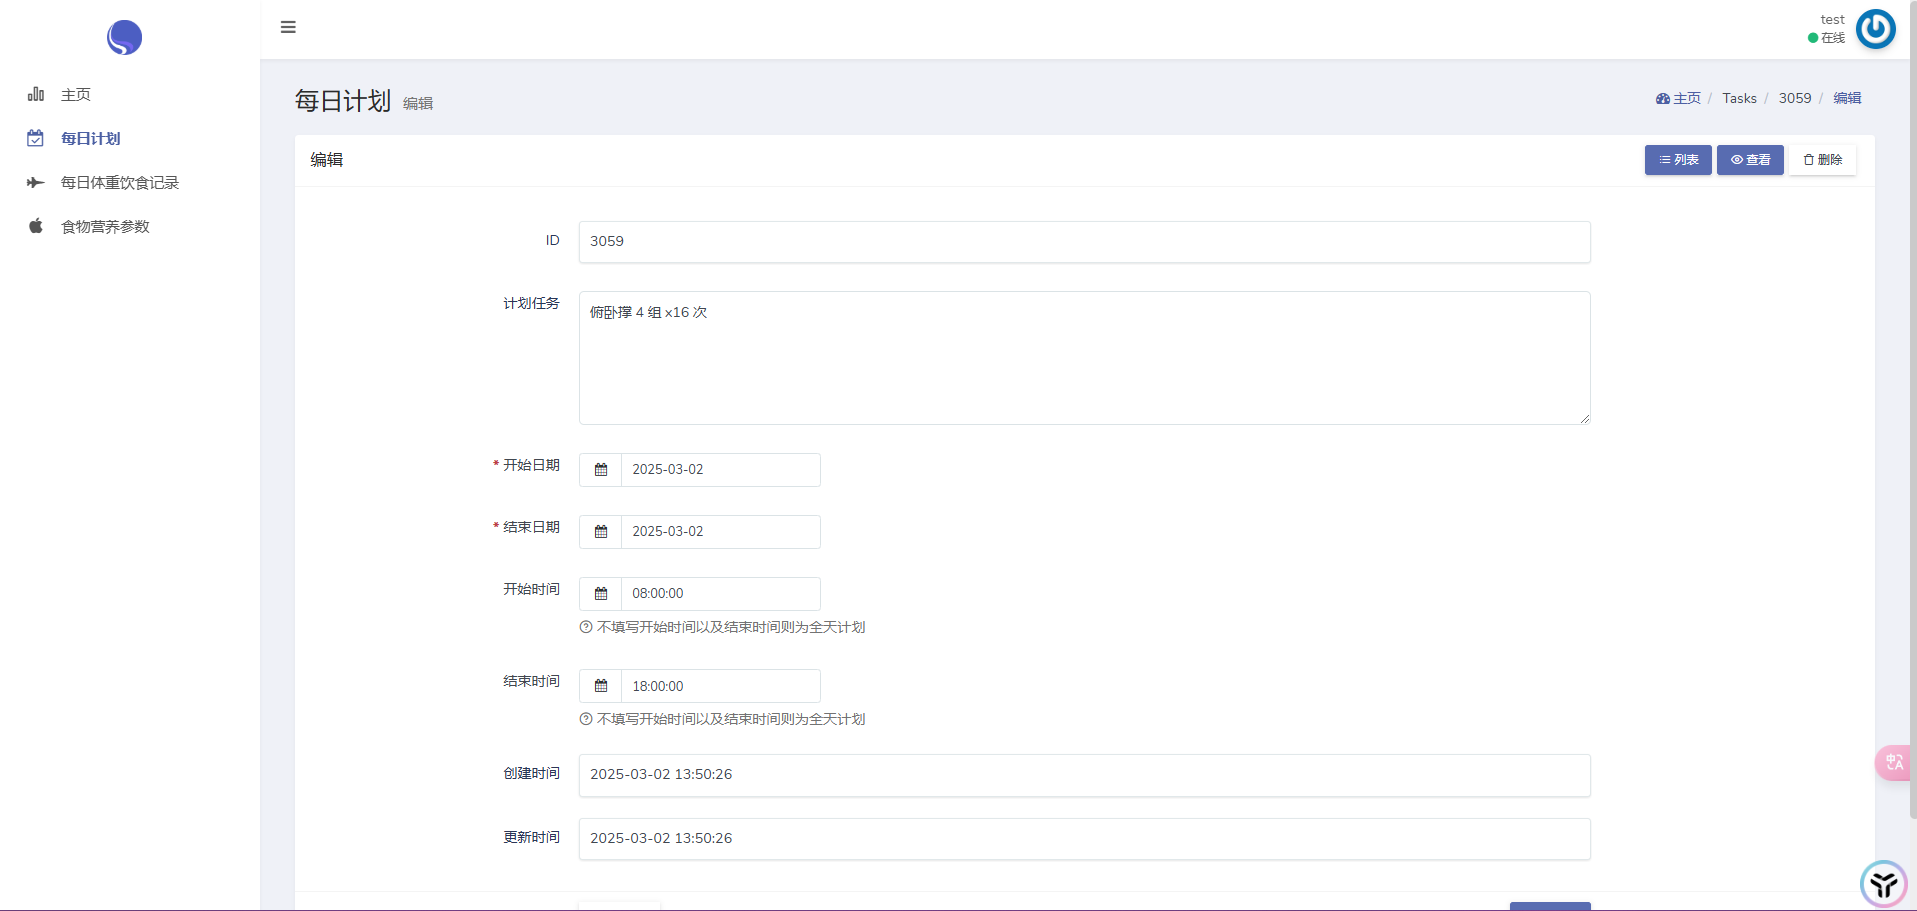Click help icon under 结束时间 field
The width and height of the screenshot is (1917, 911).
586,719
